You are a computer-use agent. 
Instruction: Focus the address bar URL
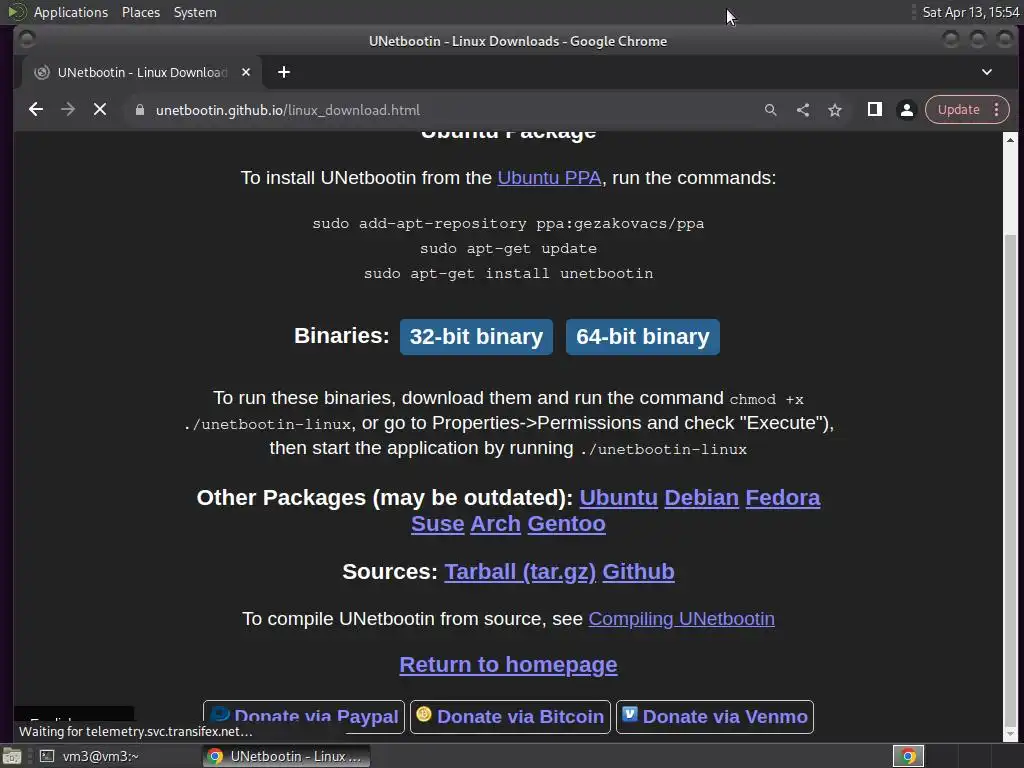287,110
